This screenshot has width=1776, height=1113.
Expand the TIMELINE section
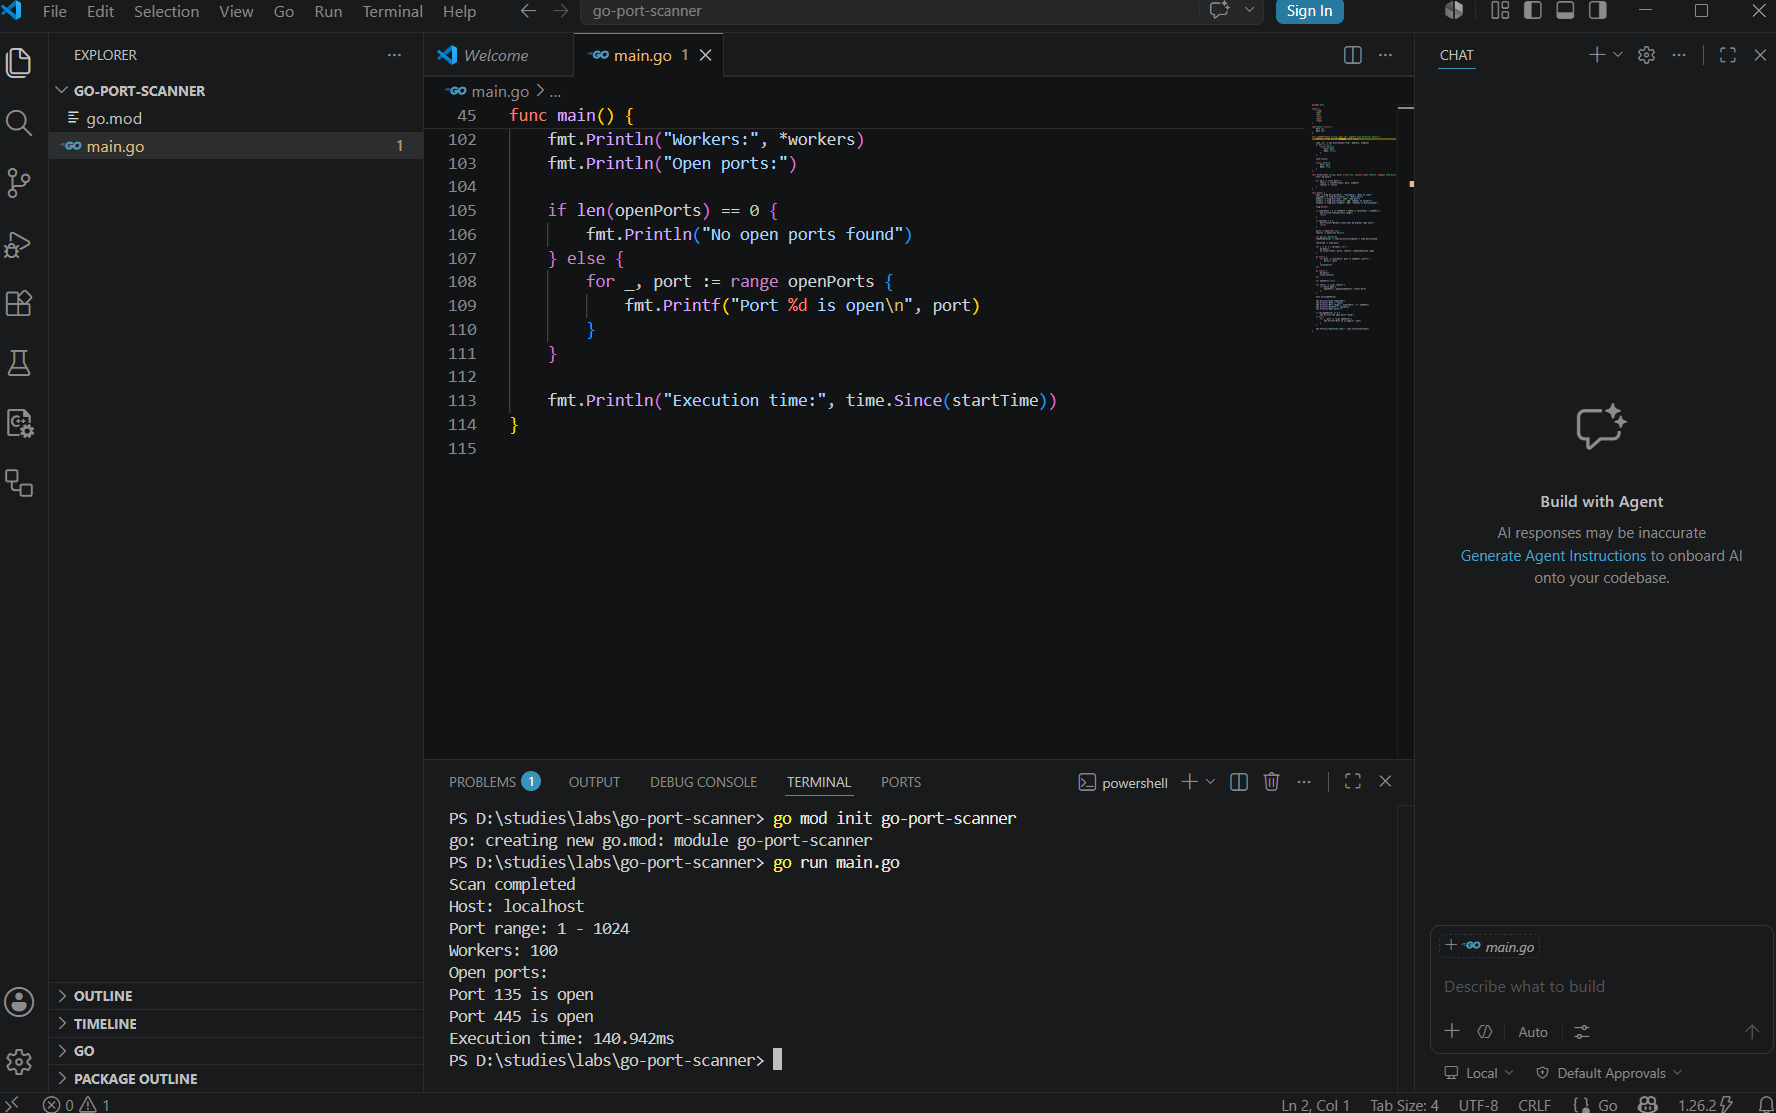click(236, 1024)
